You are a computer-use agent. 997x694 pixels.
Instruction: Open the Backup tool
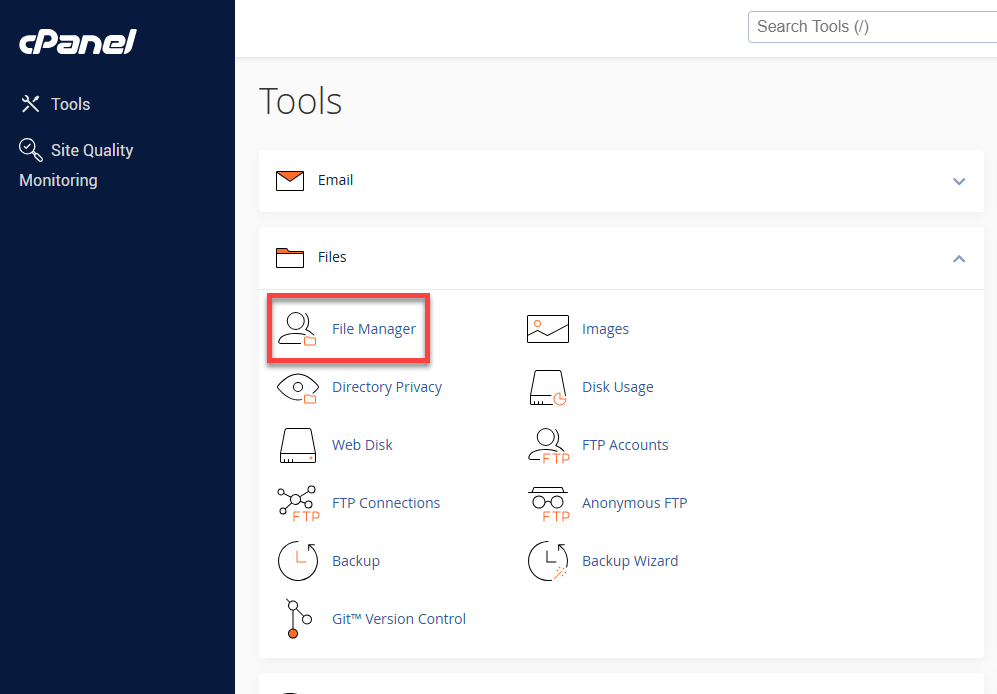point(355,560)
